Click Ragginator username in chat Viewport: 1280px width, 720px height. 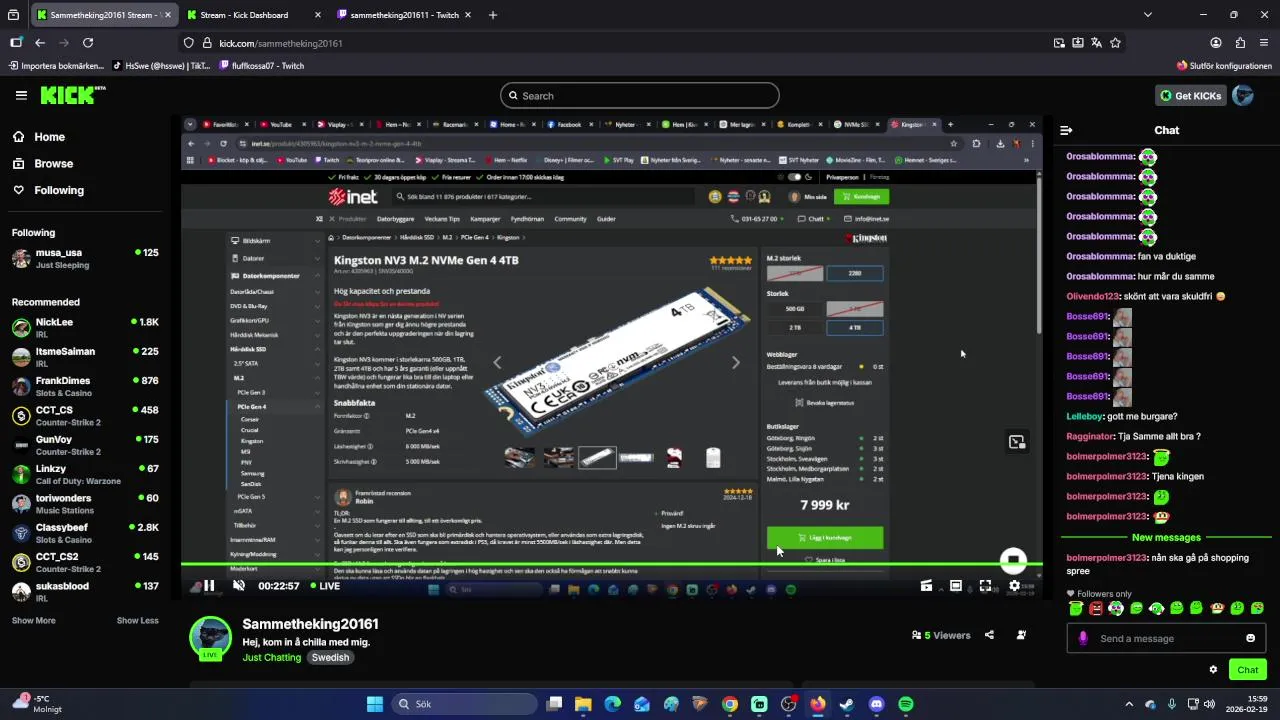(x=1090, y=437)
